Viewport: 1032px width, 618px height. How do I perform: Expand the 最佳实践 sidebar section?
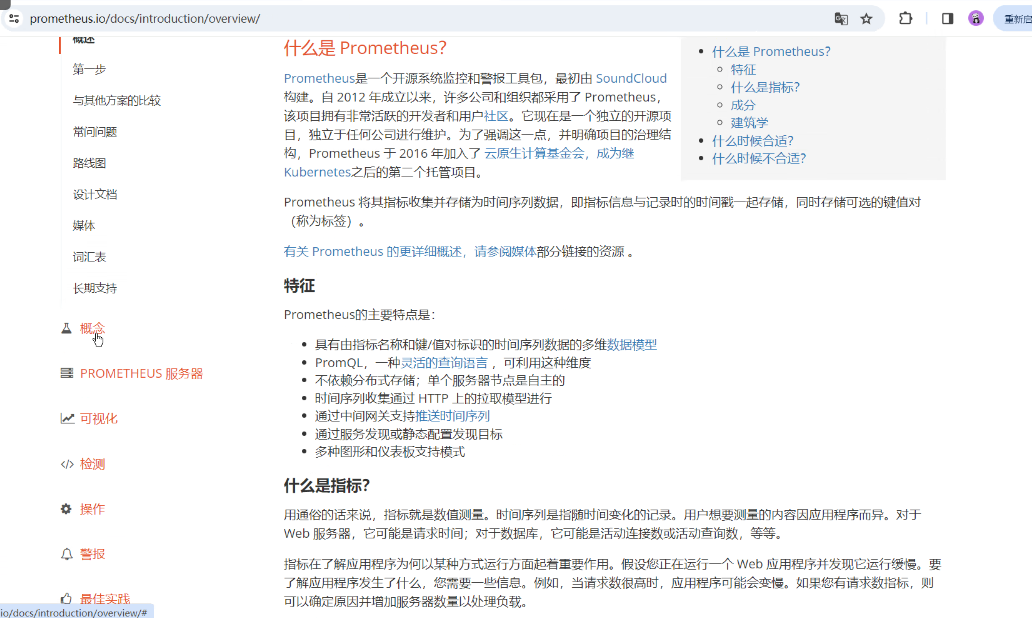pyautogui.click(x=105, y=599)
